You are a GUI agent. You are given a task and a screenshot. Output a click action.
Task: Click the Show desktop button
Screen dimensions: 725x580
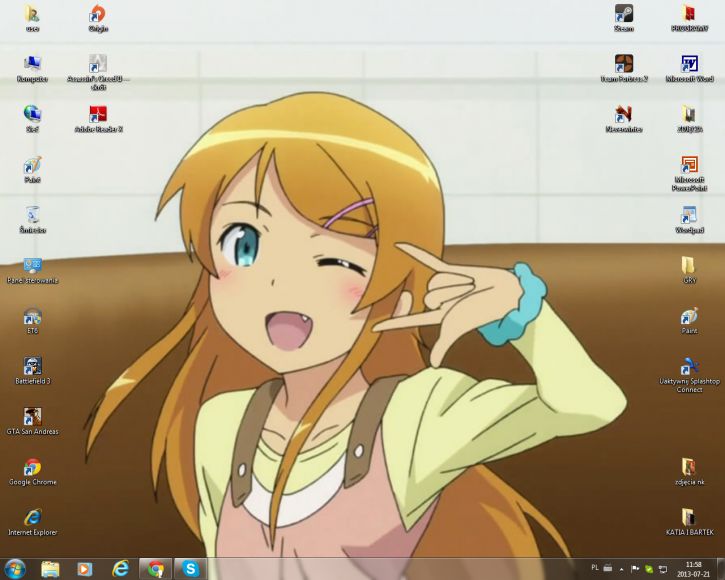(720, 569)
